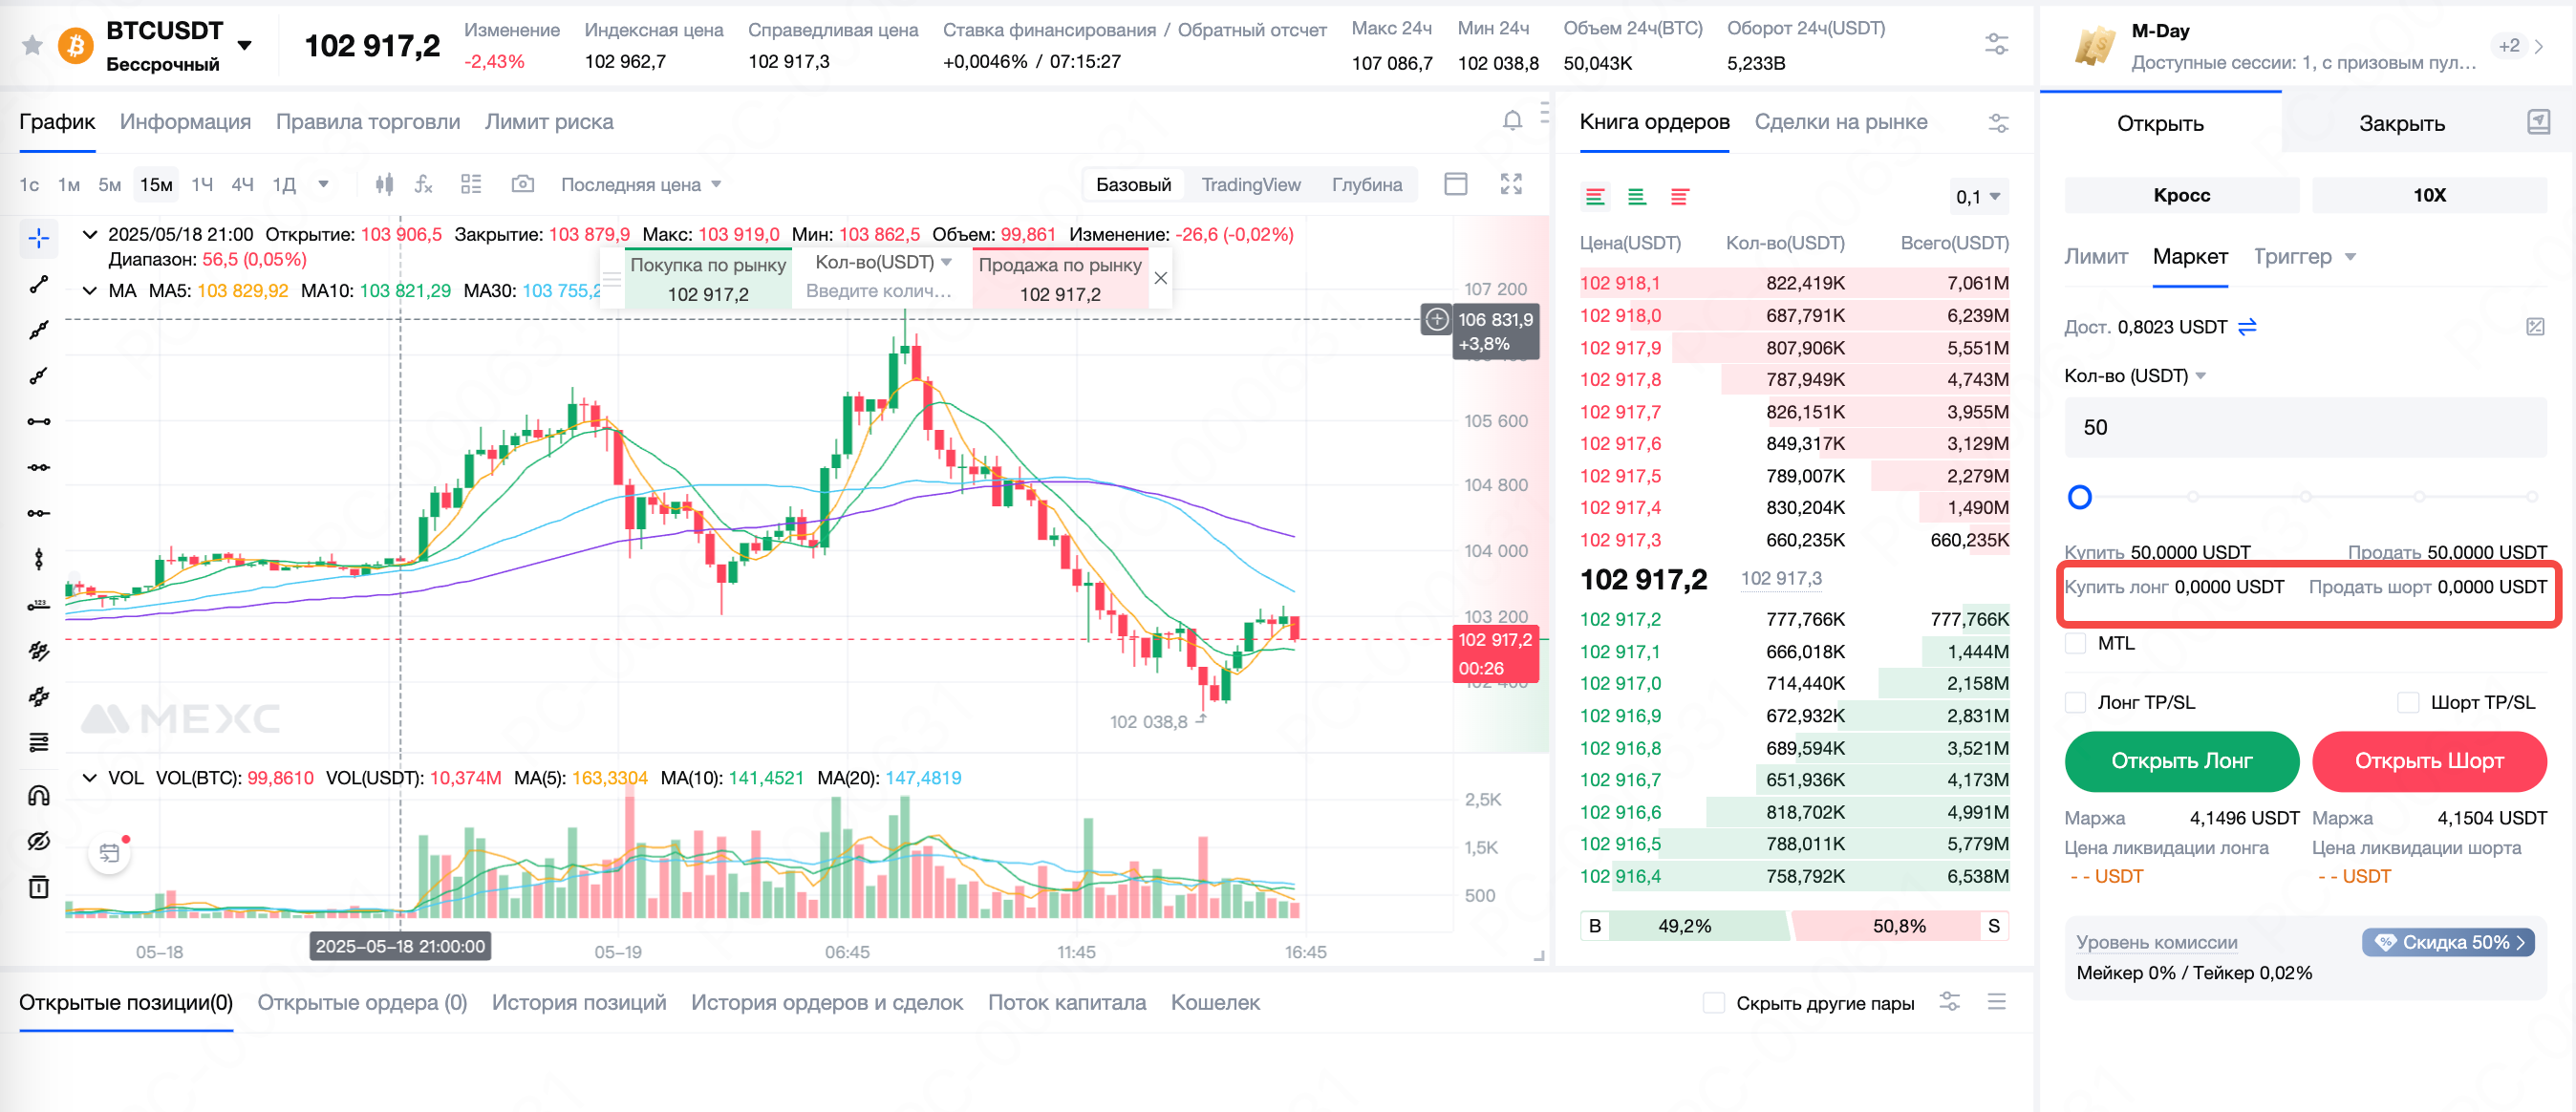This screenshot has height=1112, width=2576.
Task: Click the quantity input field showing 50
Action: 2305,428
